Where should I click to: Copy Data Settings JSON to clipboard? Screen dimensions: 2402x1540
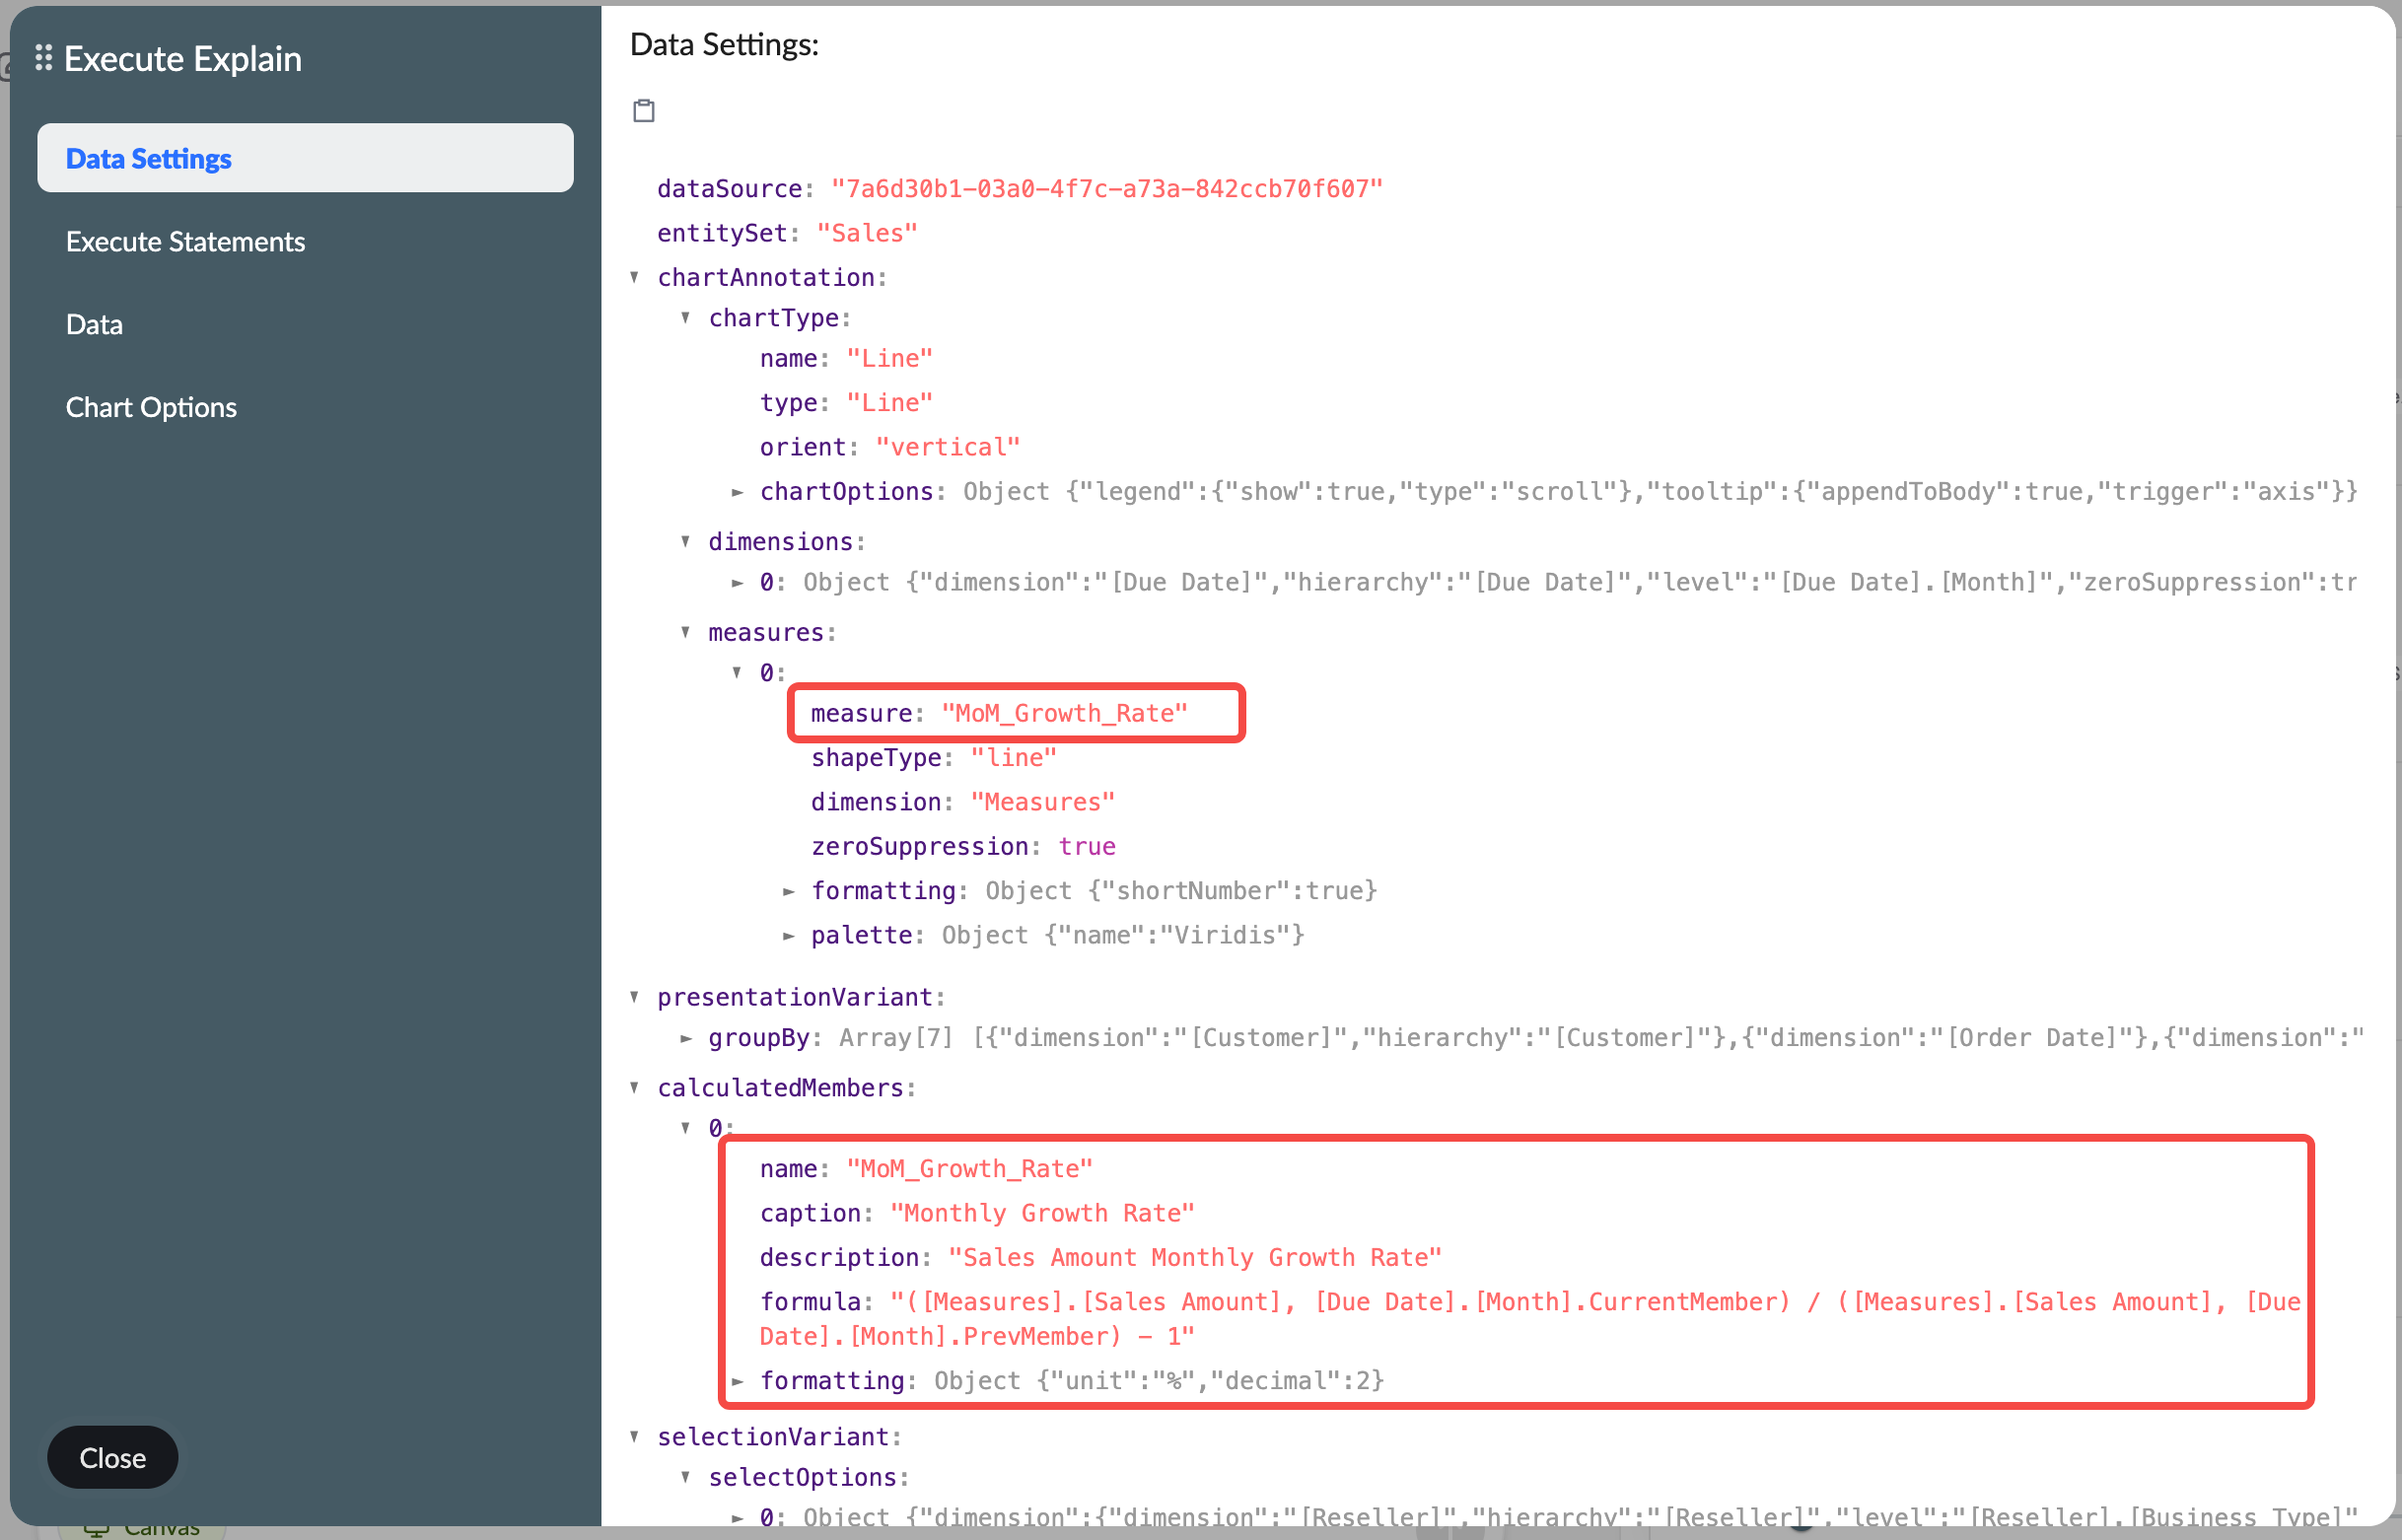pos(643,110)
